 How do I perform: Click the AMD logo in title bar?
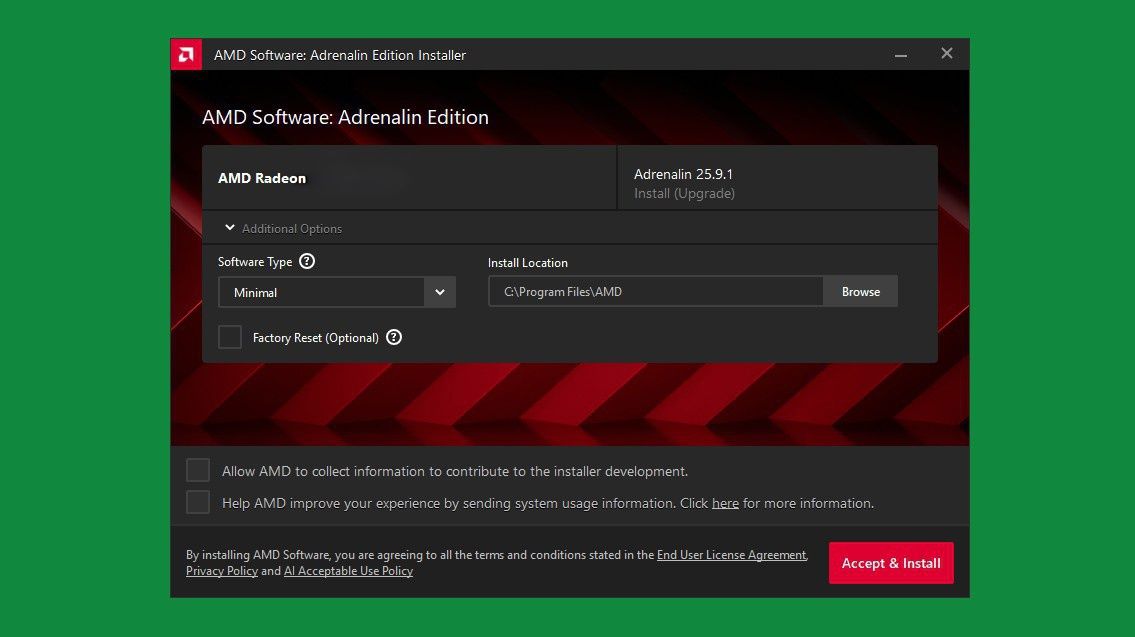pos(186,55)
